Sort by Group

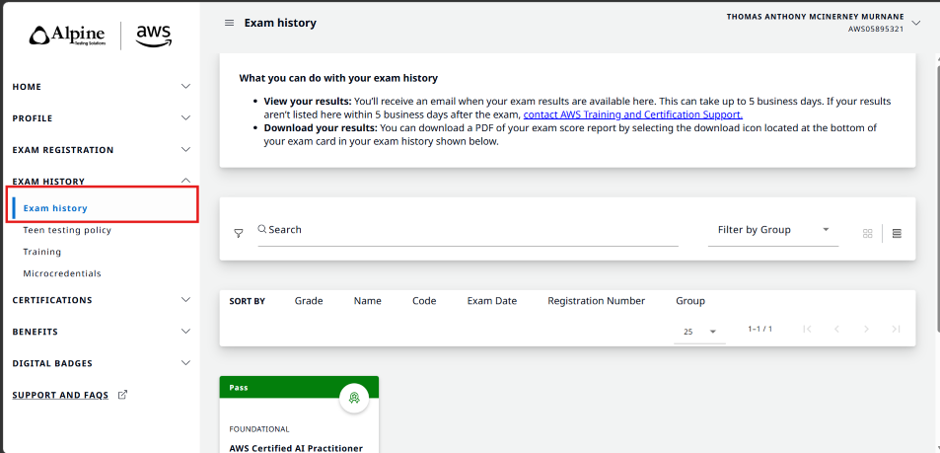[x=691, y=301]
